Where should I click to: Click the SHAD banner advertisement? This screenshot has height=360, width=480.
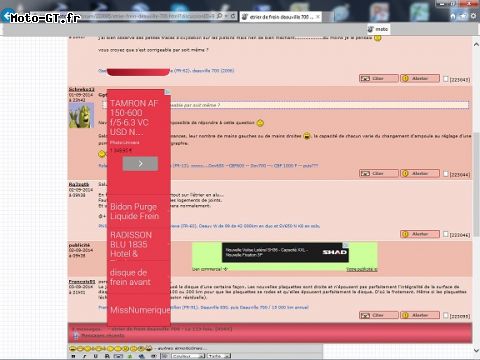click(x=285, y=252)
